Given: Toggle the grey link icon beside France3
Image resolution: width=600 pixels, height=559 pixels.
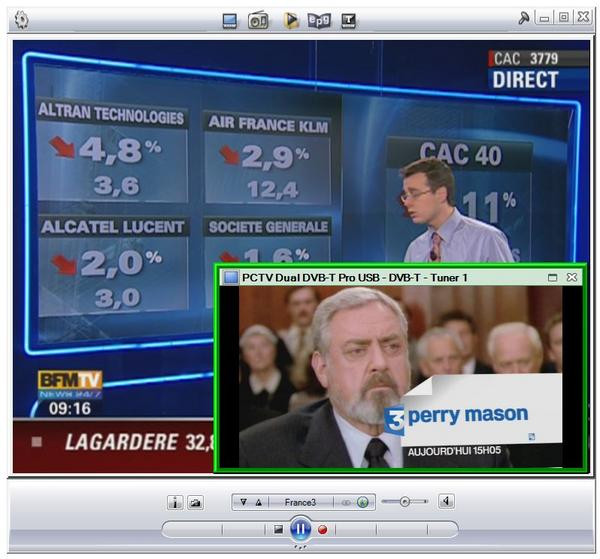Looking at the screenshot, I should [346, 503].
